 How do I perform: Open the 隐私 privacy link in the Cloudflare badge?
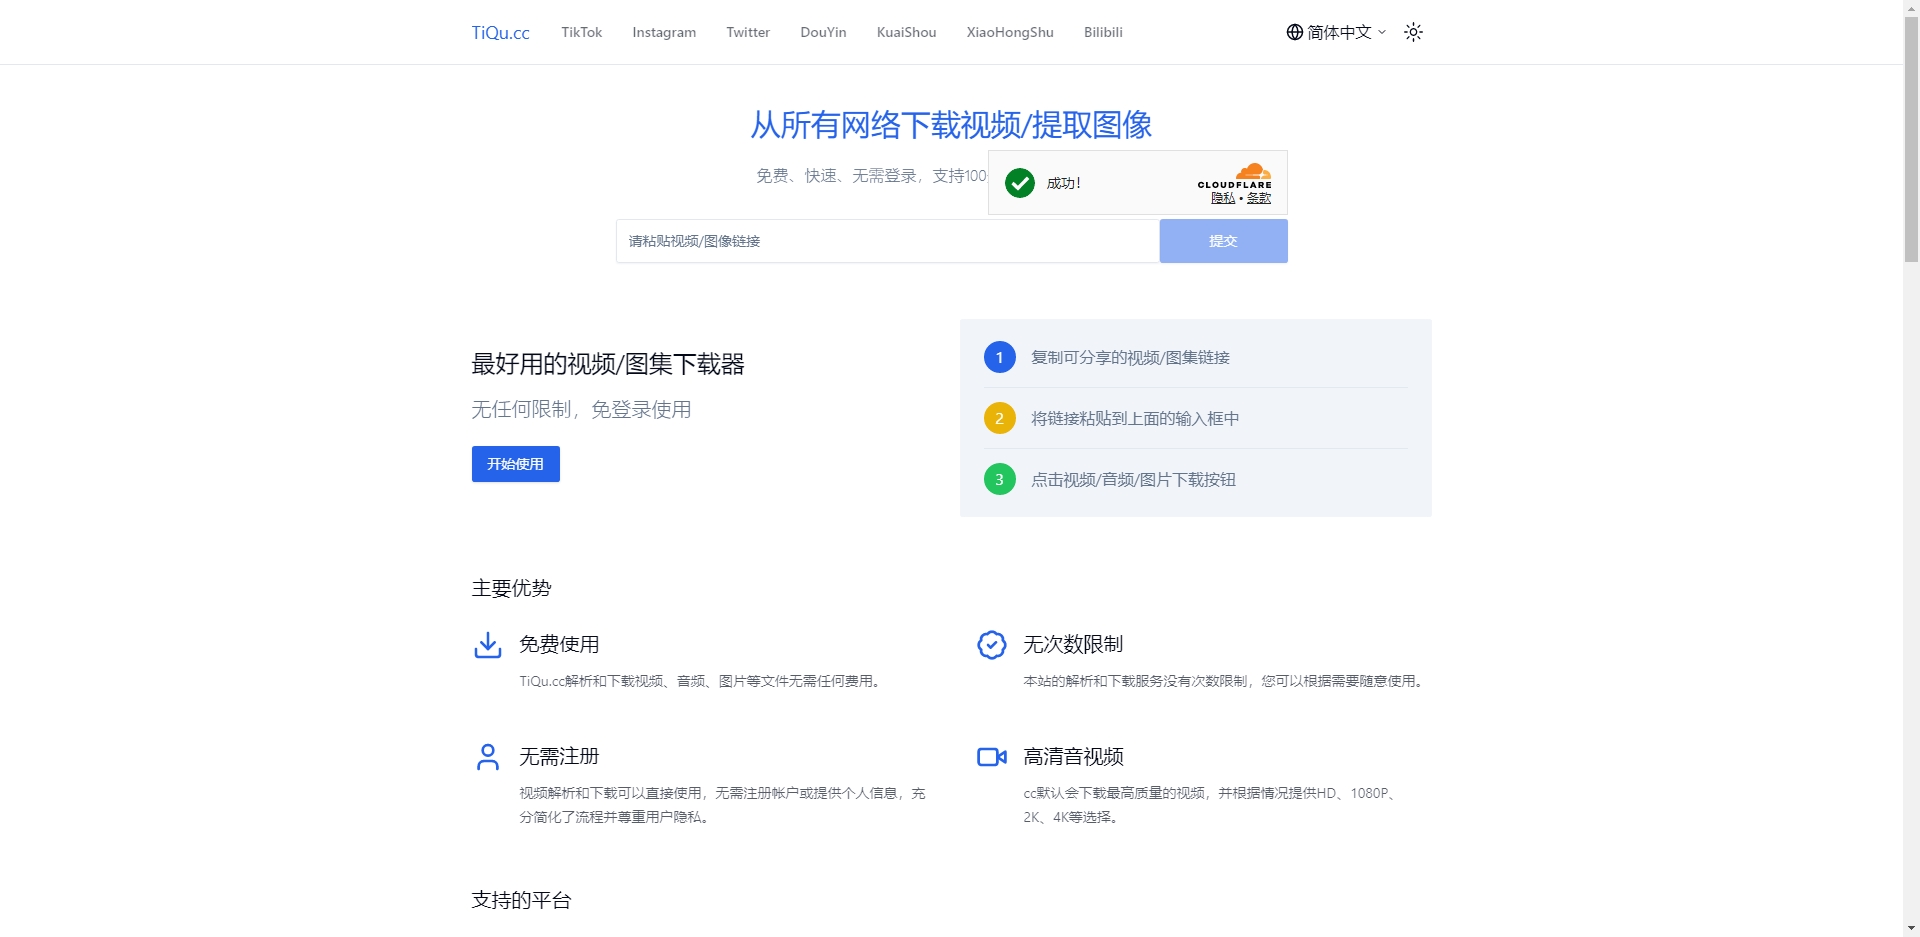[1221, 198]
